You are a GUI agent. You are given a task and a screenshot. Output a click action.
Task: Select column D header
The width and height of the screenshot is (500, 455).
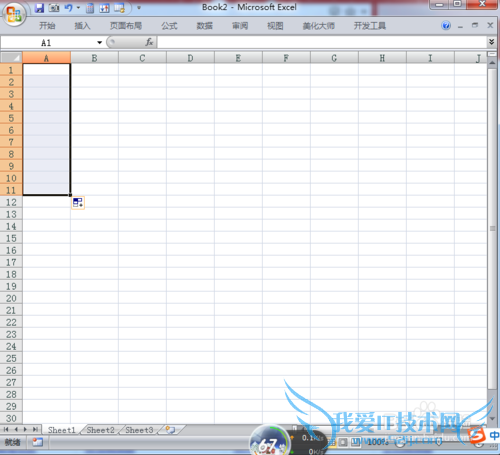coord(190,58)
